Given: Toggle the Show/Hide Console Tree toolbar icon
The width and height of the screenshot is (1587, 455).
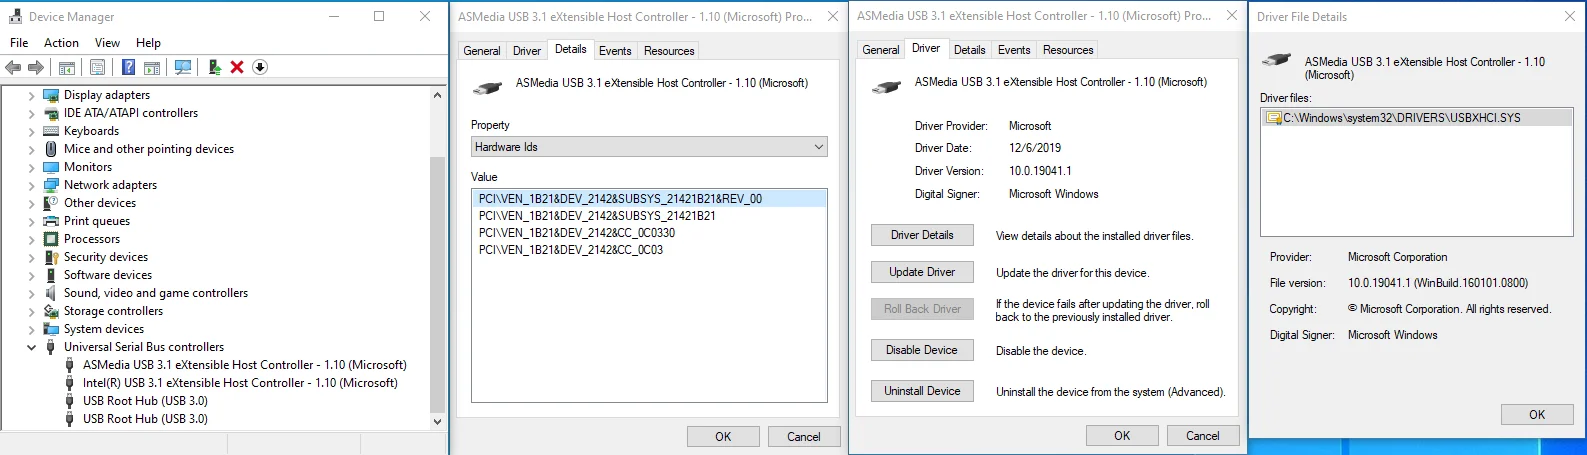Looking at the screenshot, I should [x=67, y=67].
